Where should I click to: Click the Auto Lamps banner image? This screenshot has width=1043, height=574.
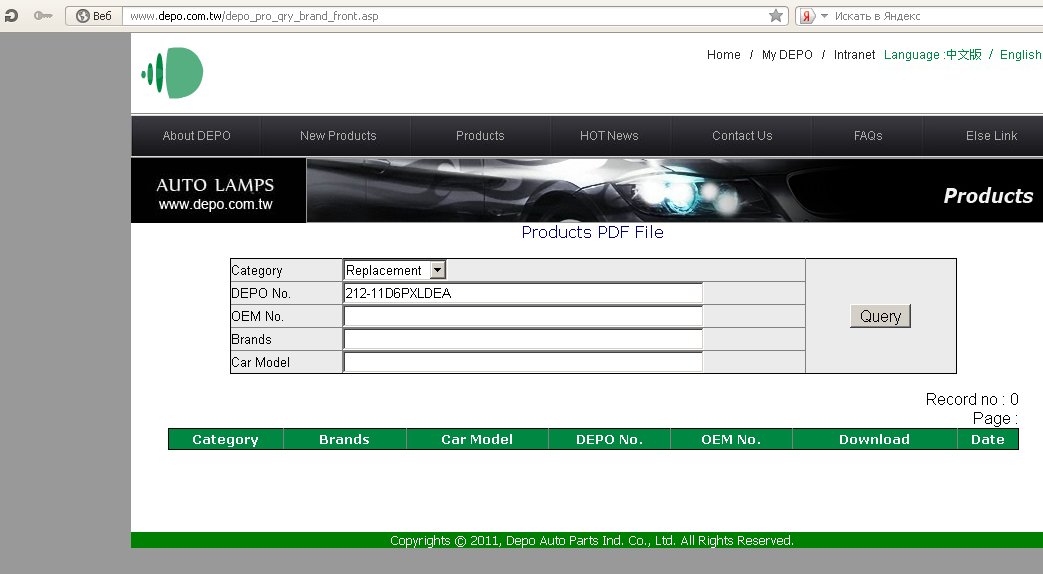point(587,190)
